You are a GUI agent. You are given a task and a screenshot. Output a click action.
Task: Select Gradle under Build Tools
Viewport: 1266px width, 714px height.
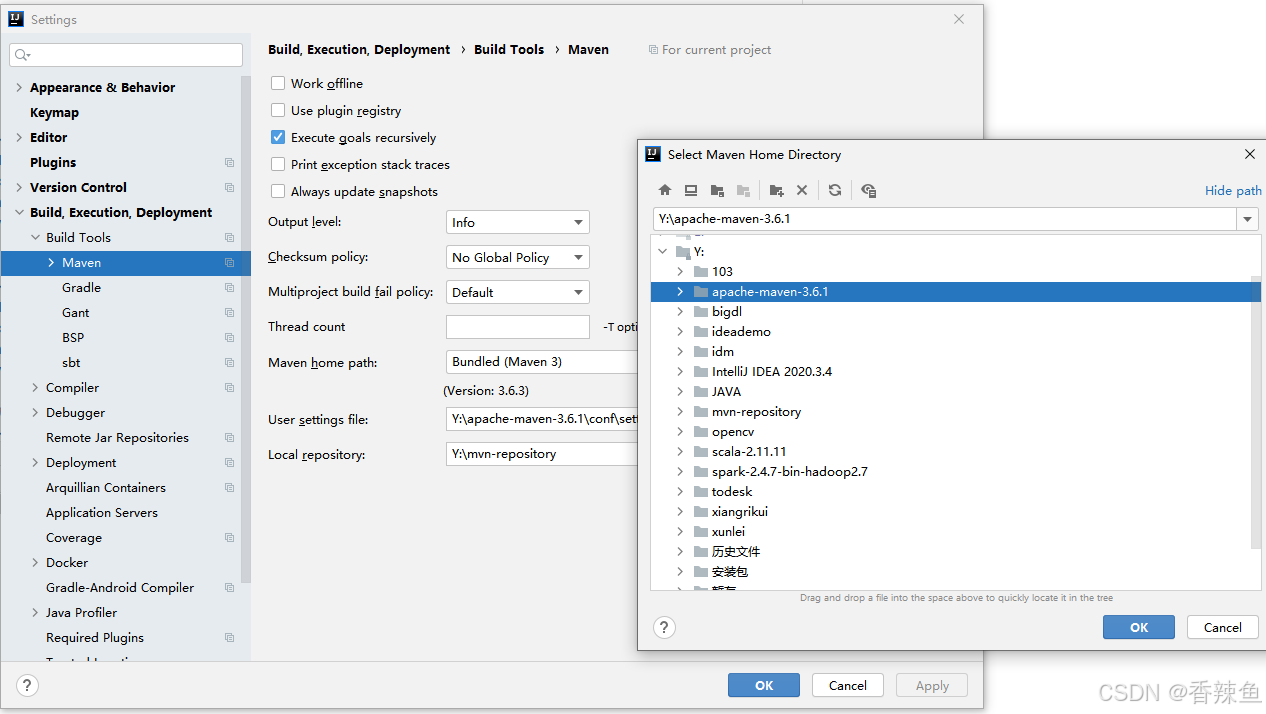[x=81, y=287]
